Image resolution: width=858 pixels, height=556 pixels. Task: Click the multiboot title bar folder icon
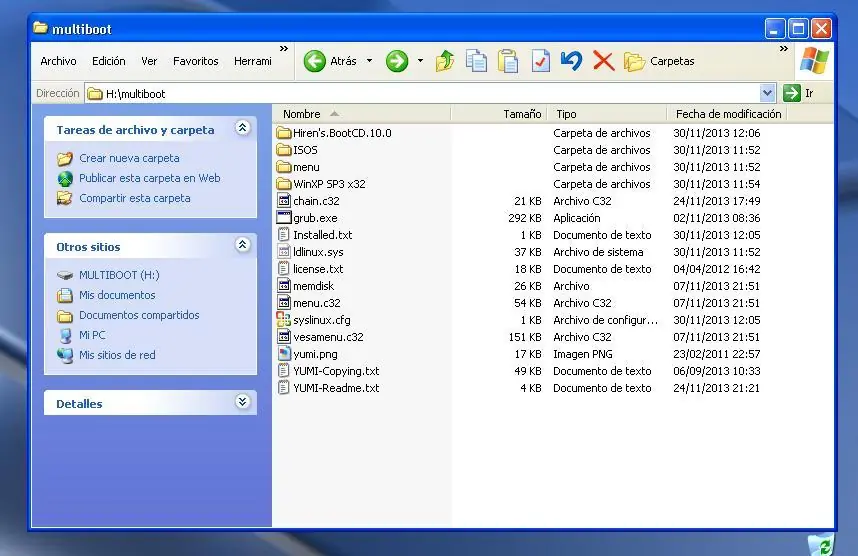click(x=40, y=27)
